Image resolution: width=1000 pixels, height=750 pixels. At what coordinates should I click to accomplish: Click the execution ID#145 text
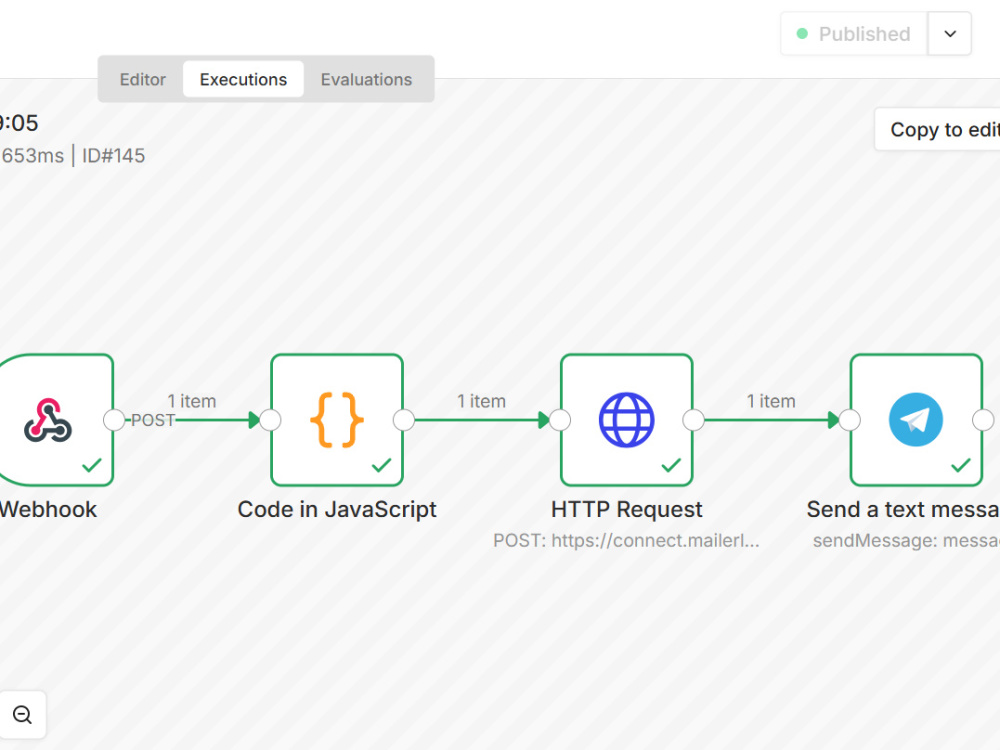114,156
